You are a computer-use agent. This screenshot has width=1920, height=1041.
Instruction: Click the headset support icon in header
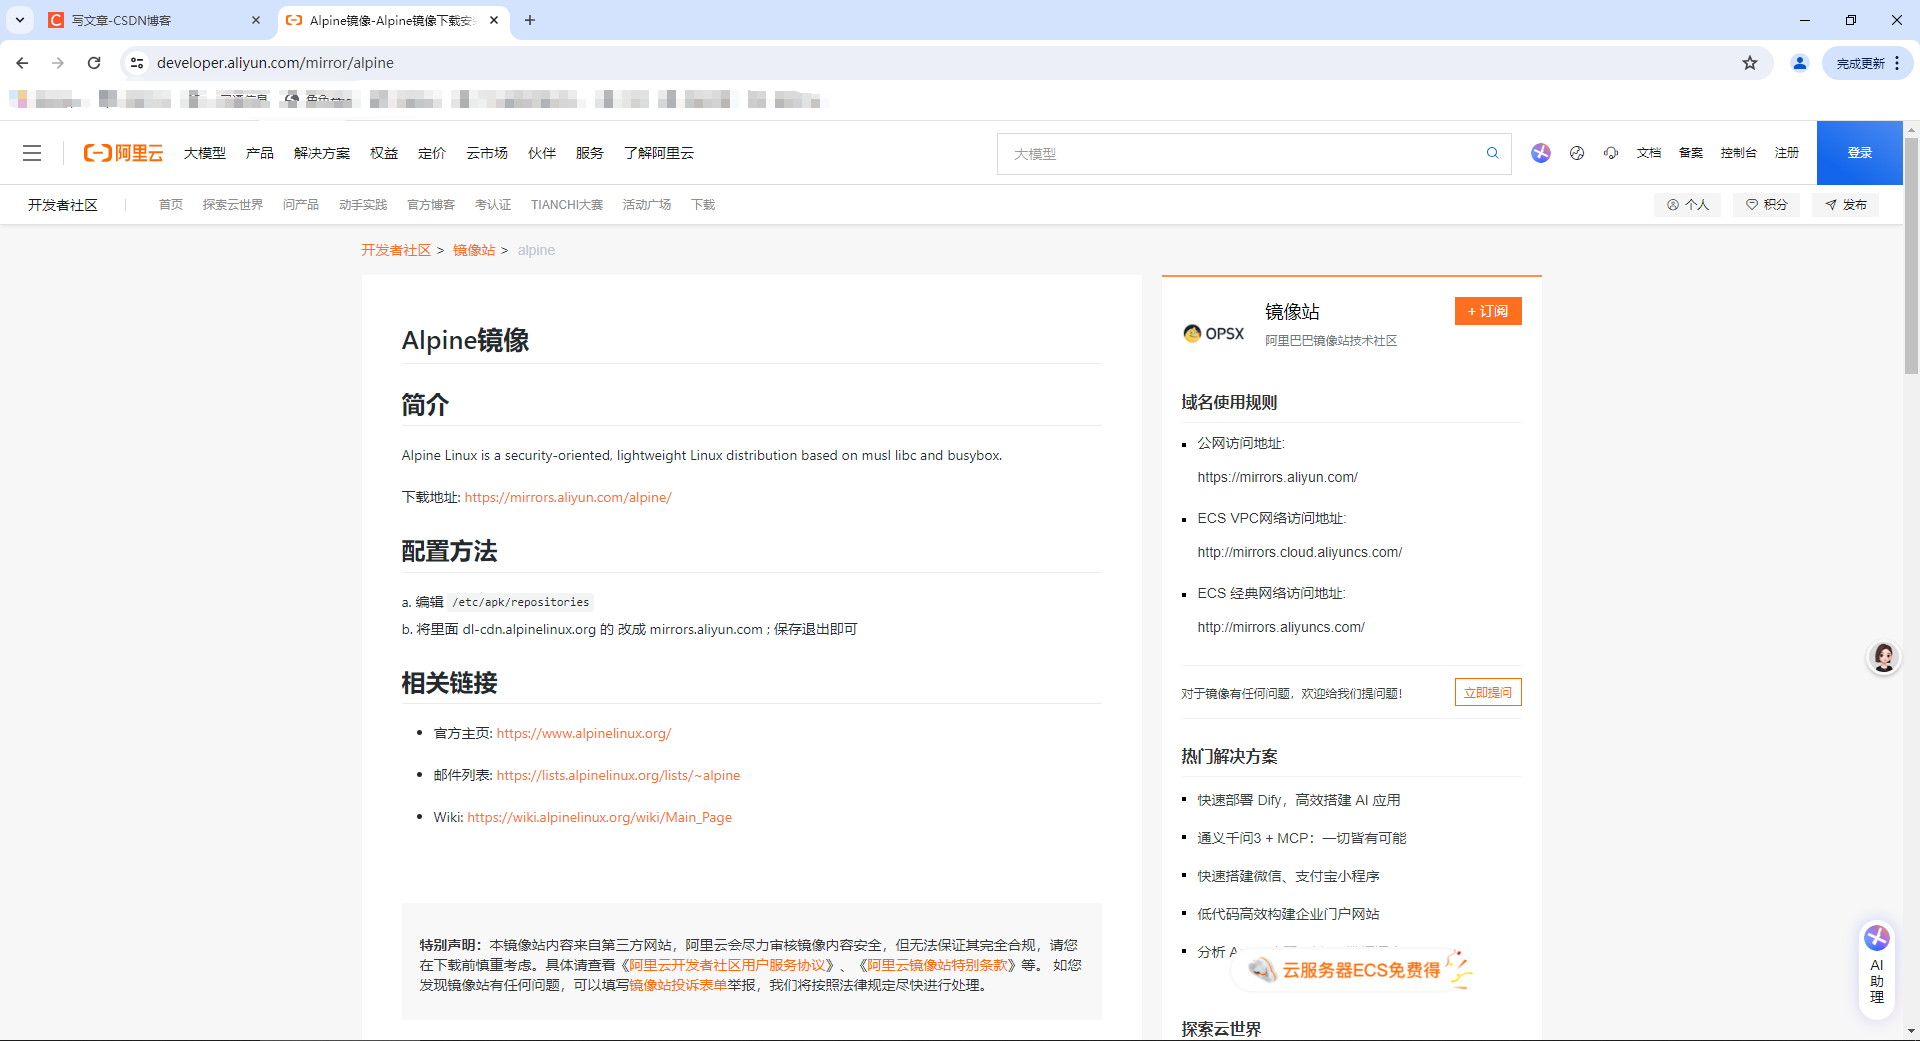pyautogui.click(x=1611, y=153)
